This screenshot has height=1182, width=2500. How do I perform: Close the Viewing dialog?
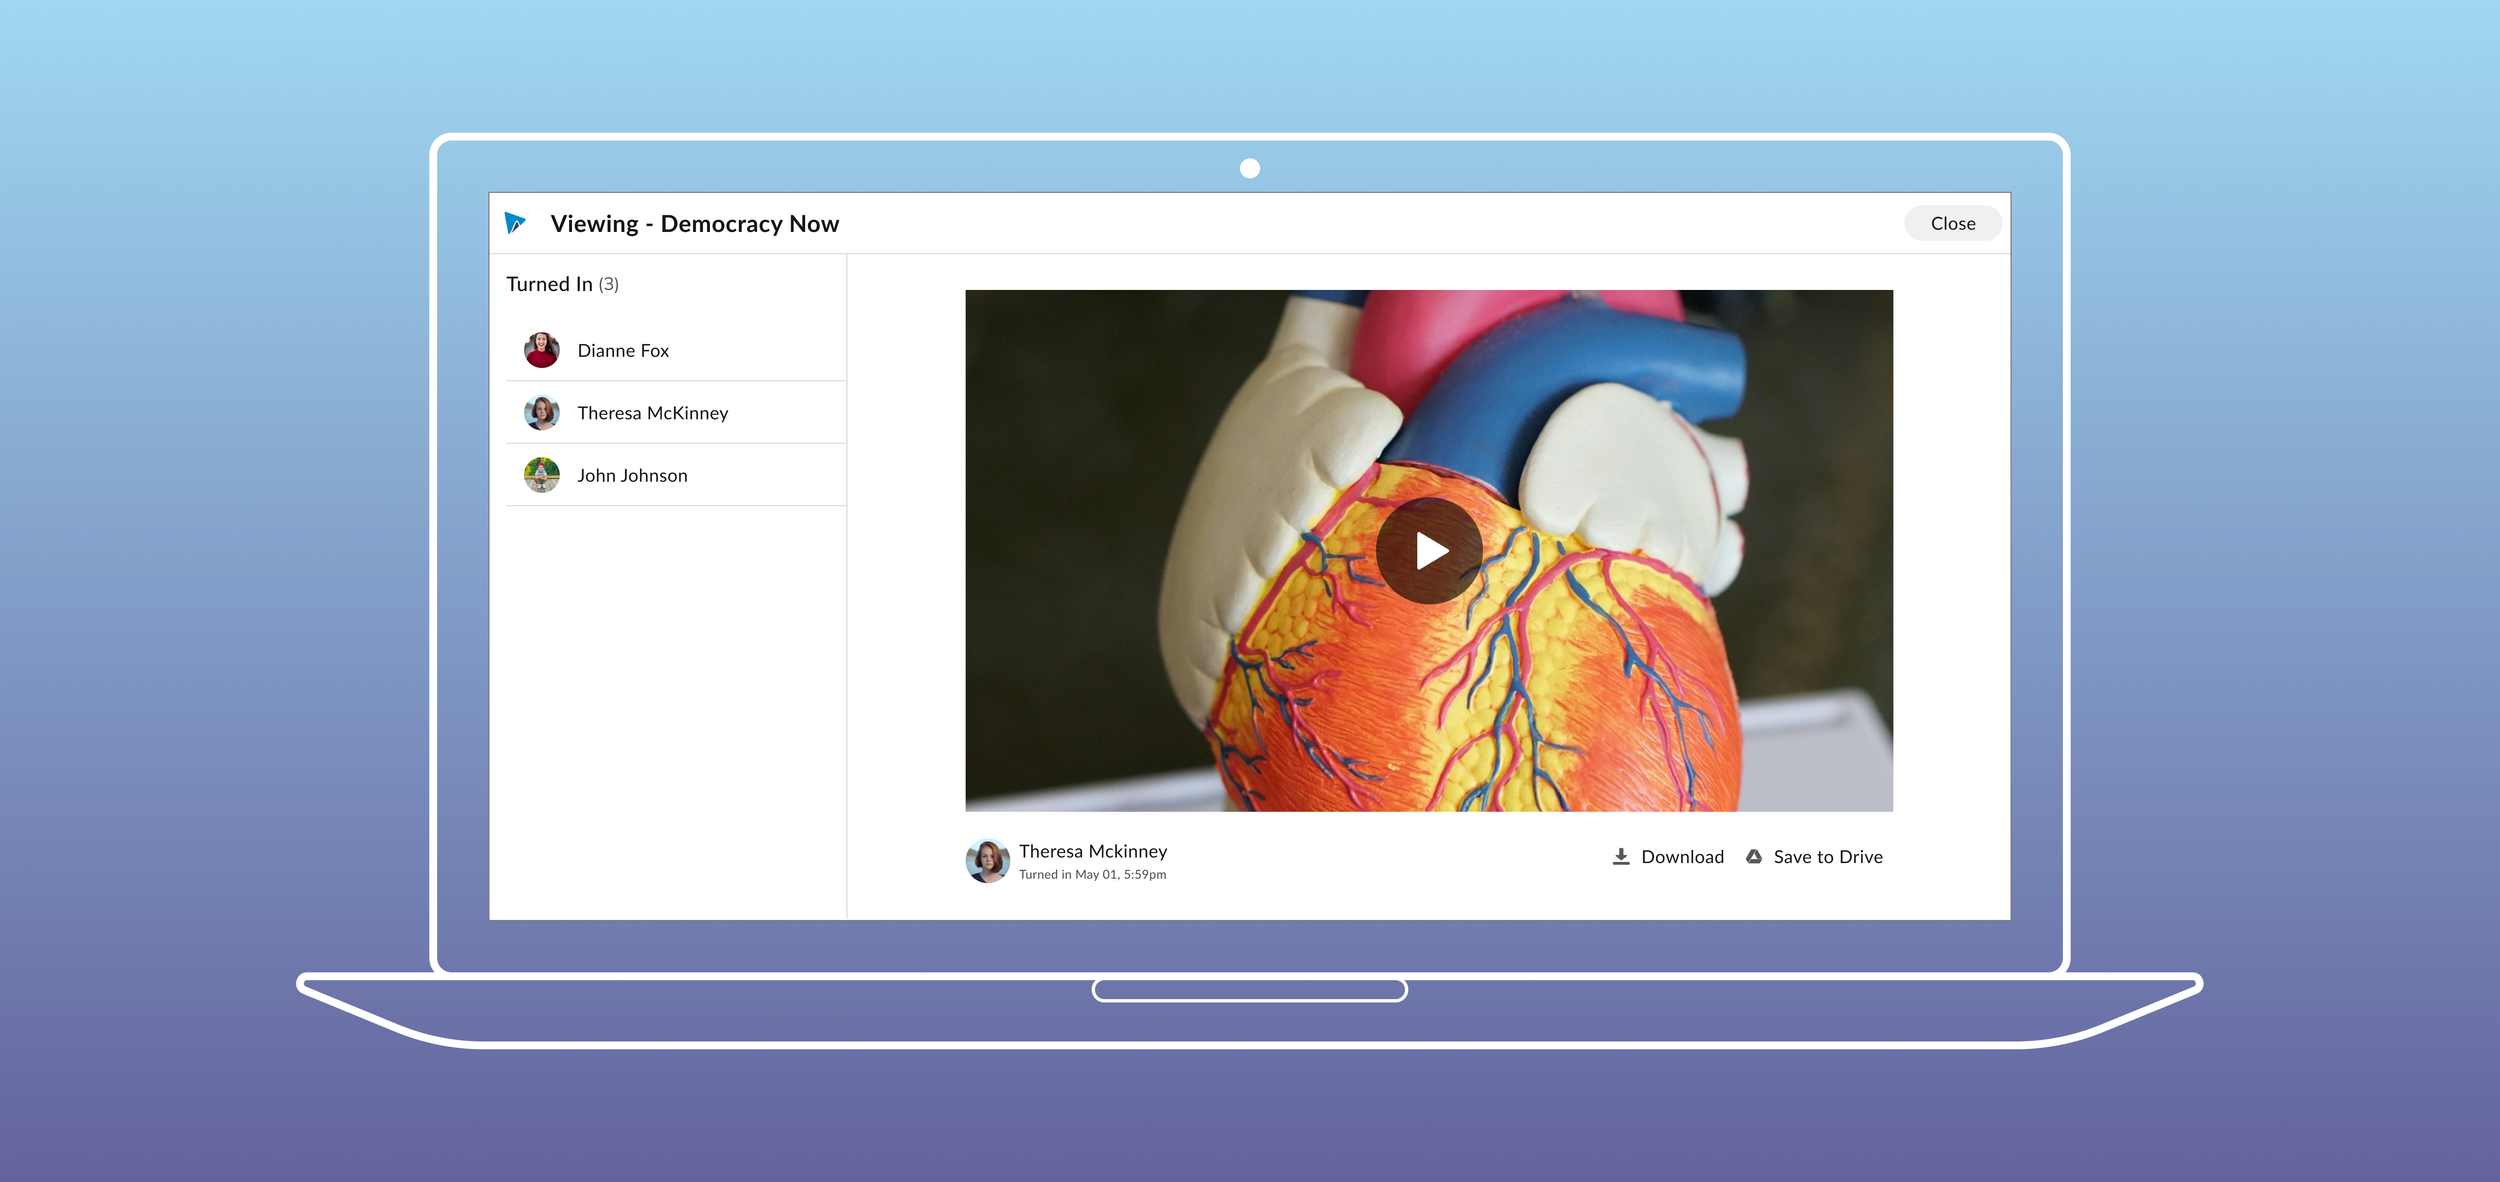coord(1952,223)
